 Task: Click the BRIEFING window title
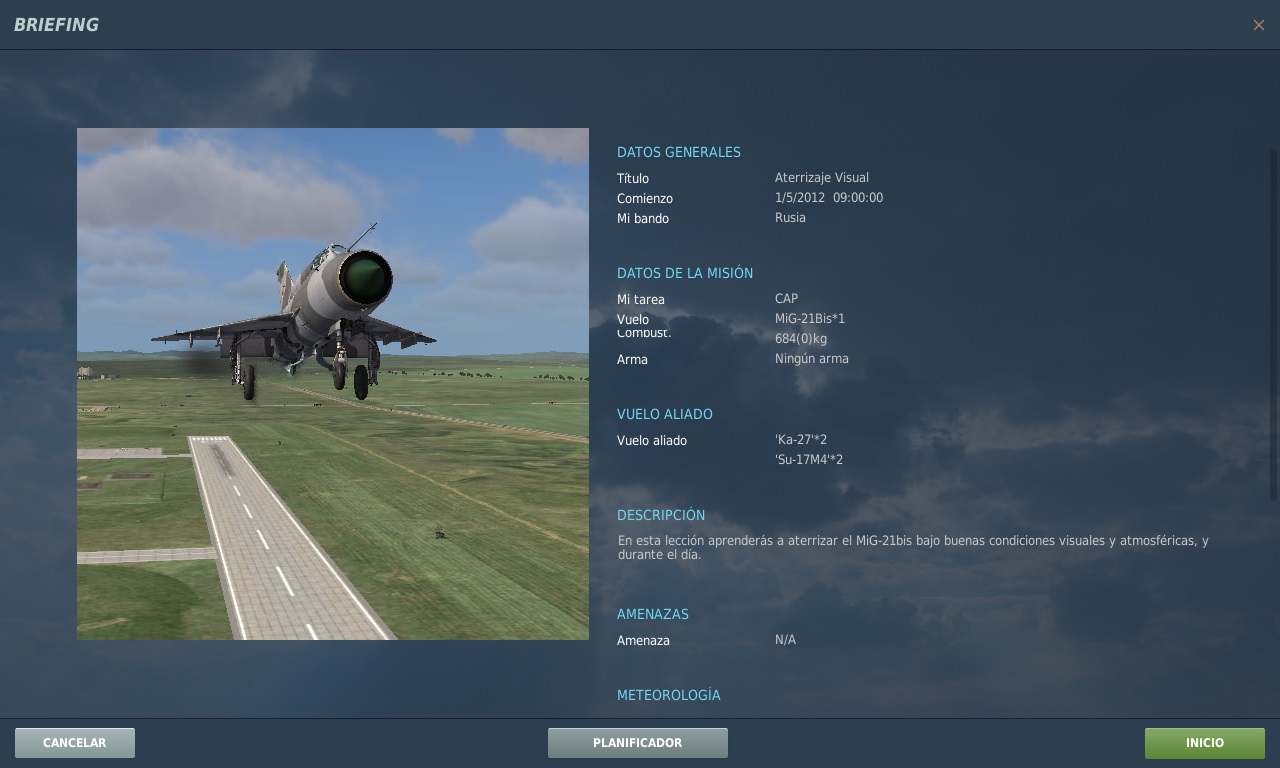click(x=57, y=25)
